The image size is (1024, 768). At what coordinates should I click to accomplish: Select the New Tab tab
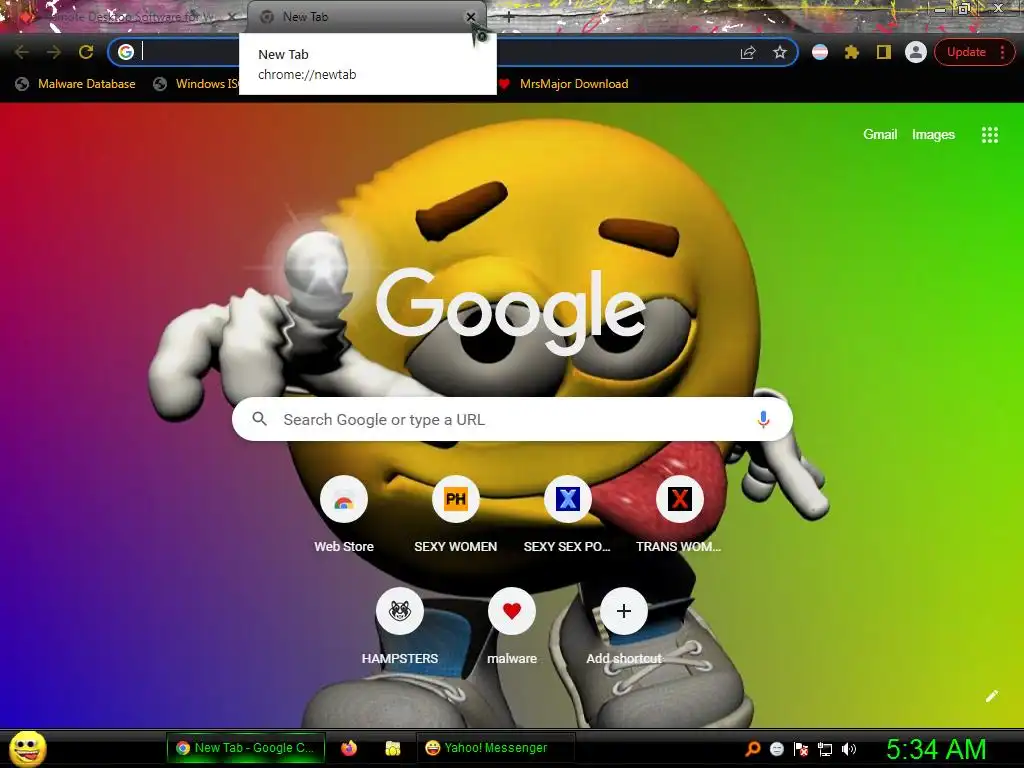pyautogui.click(x=366, y=17)
